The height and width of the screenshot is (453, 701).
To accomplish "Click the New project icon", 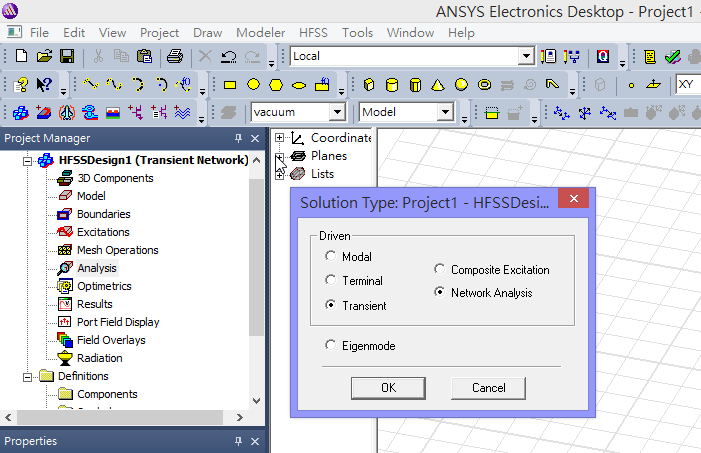I will (x=21, y=56).
